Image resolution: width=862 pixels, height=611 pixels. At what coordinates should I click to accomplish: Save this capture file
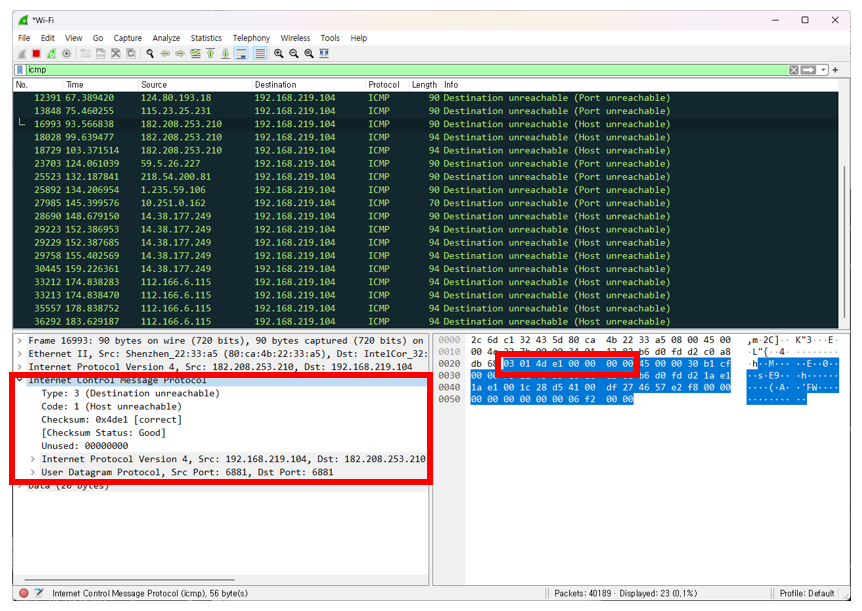pos(101,53)
